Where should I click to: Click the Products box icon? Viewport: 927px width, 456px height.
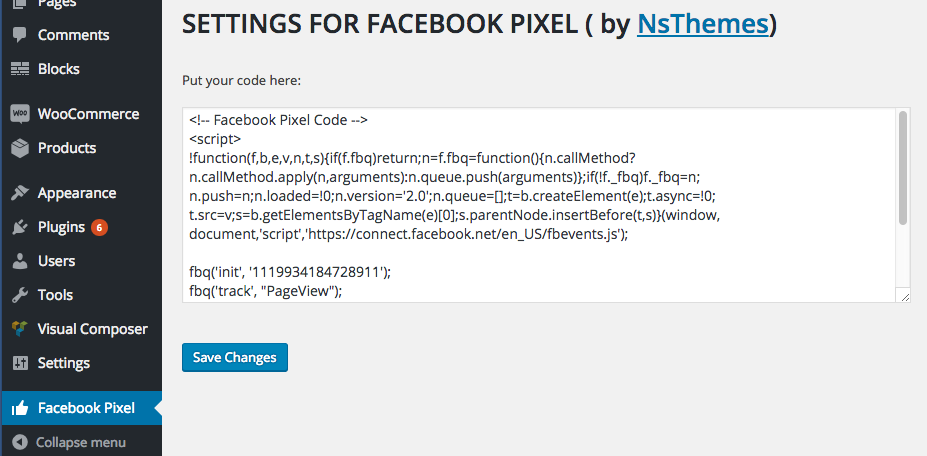20,148
